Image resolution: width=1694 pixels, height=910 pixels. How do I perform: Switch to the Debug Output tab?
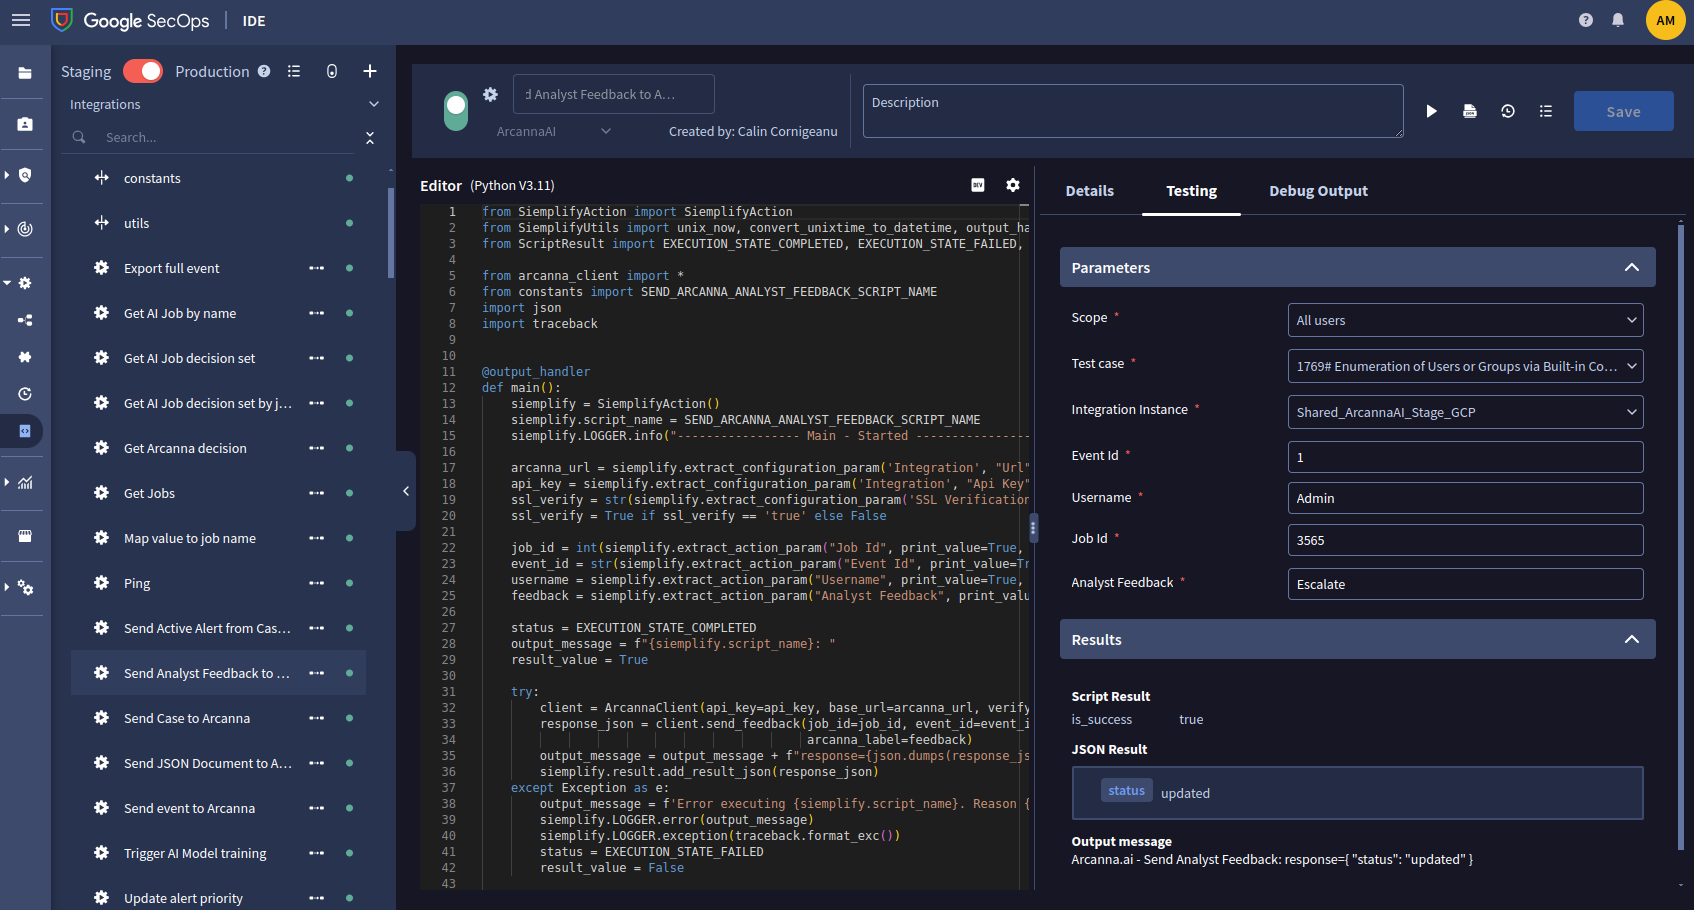(1318, 191)
